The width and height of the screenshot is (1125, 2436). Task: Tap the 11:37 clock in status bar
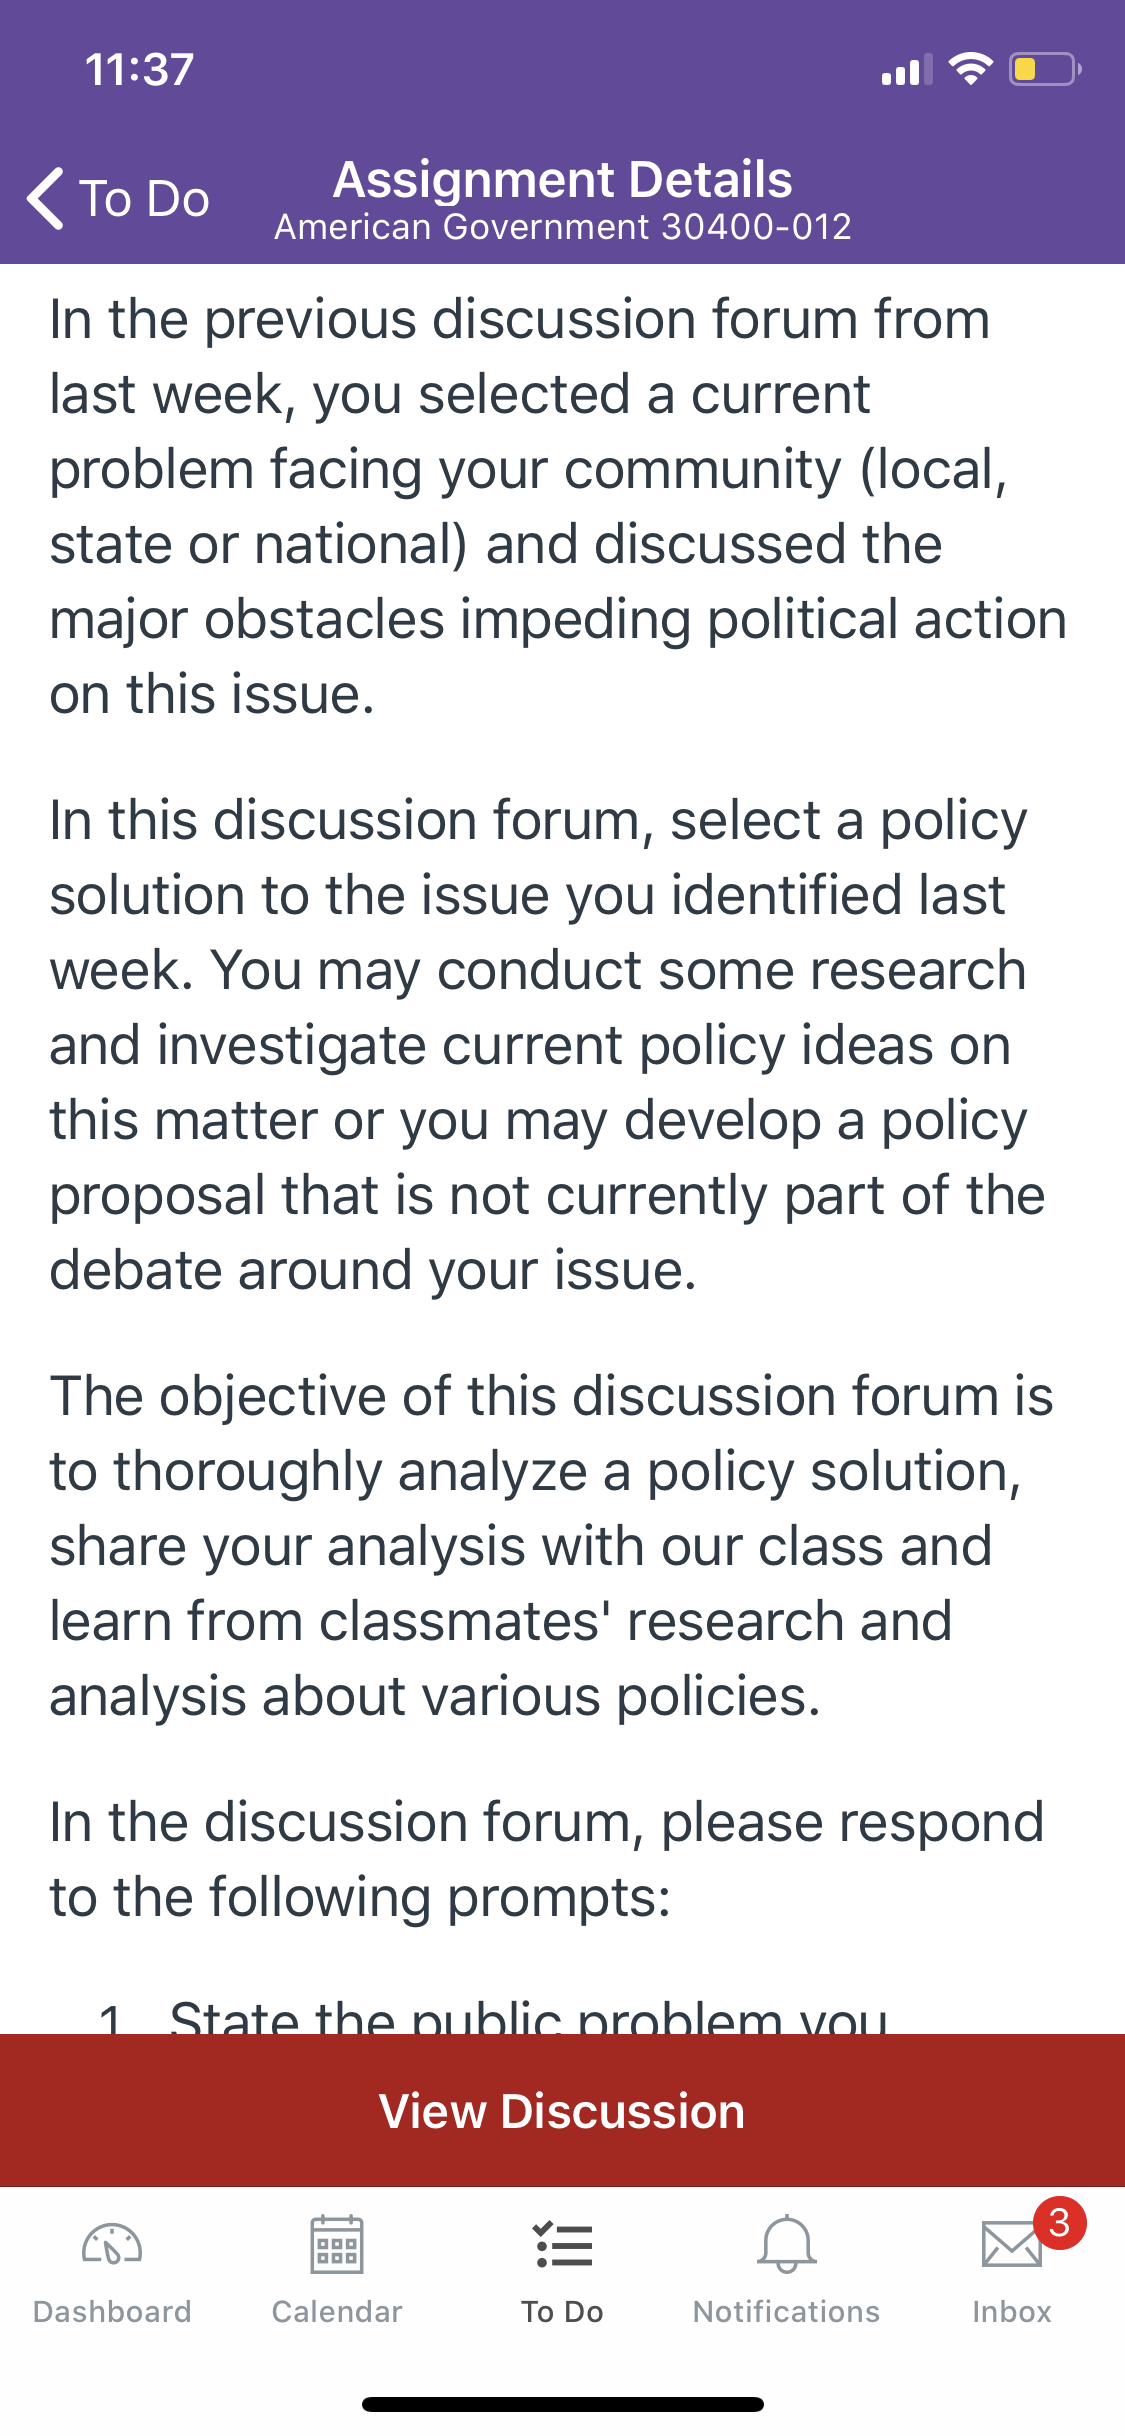pyautogui.click(x=139, y=70)
